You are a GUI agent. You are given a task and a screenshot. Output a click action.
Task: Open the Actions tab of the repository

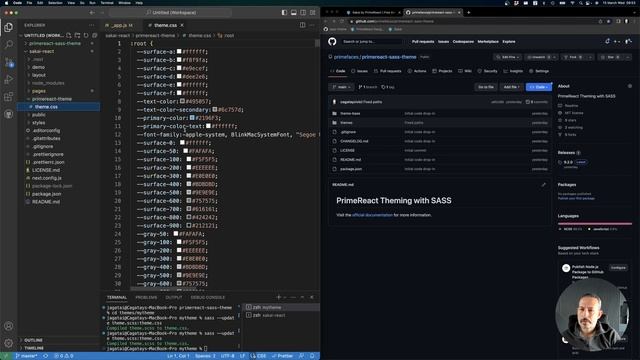(417, 71)
